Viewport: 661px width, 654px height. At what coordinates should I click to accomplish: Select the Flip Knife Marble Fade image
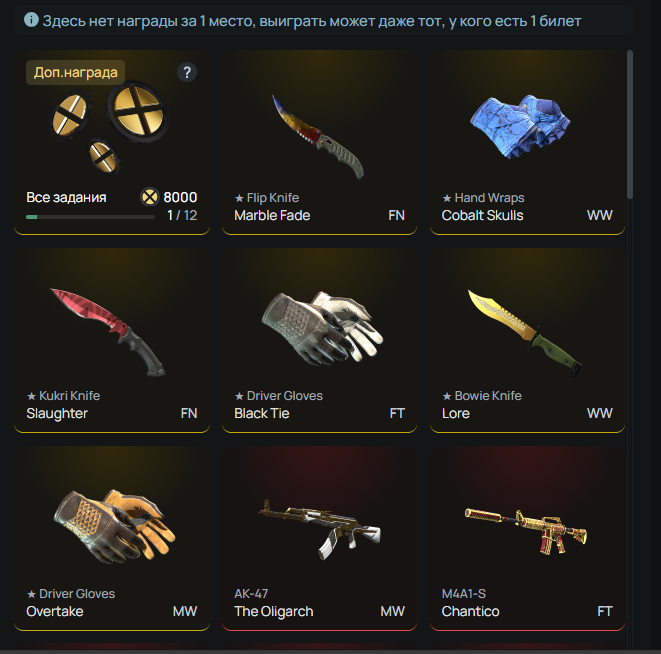coord(318,136)
